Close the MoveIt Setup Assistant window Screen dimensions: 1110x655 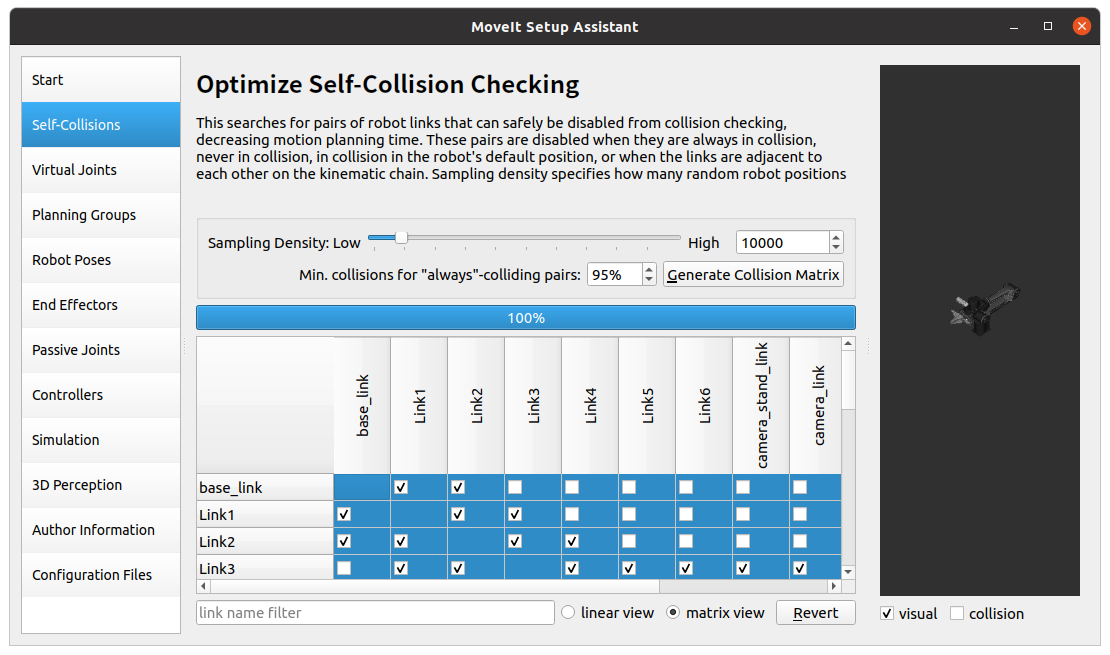pyautogui.click(x=1082, y=26)
